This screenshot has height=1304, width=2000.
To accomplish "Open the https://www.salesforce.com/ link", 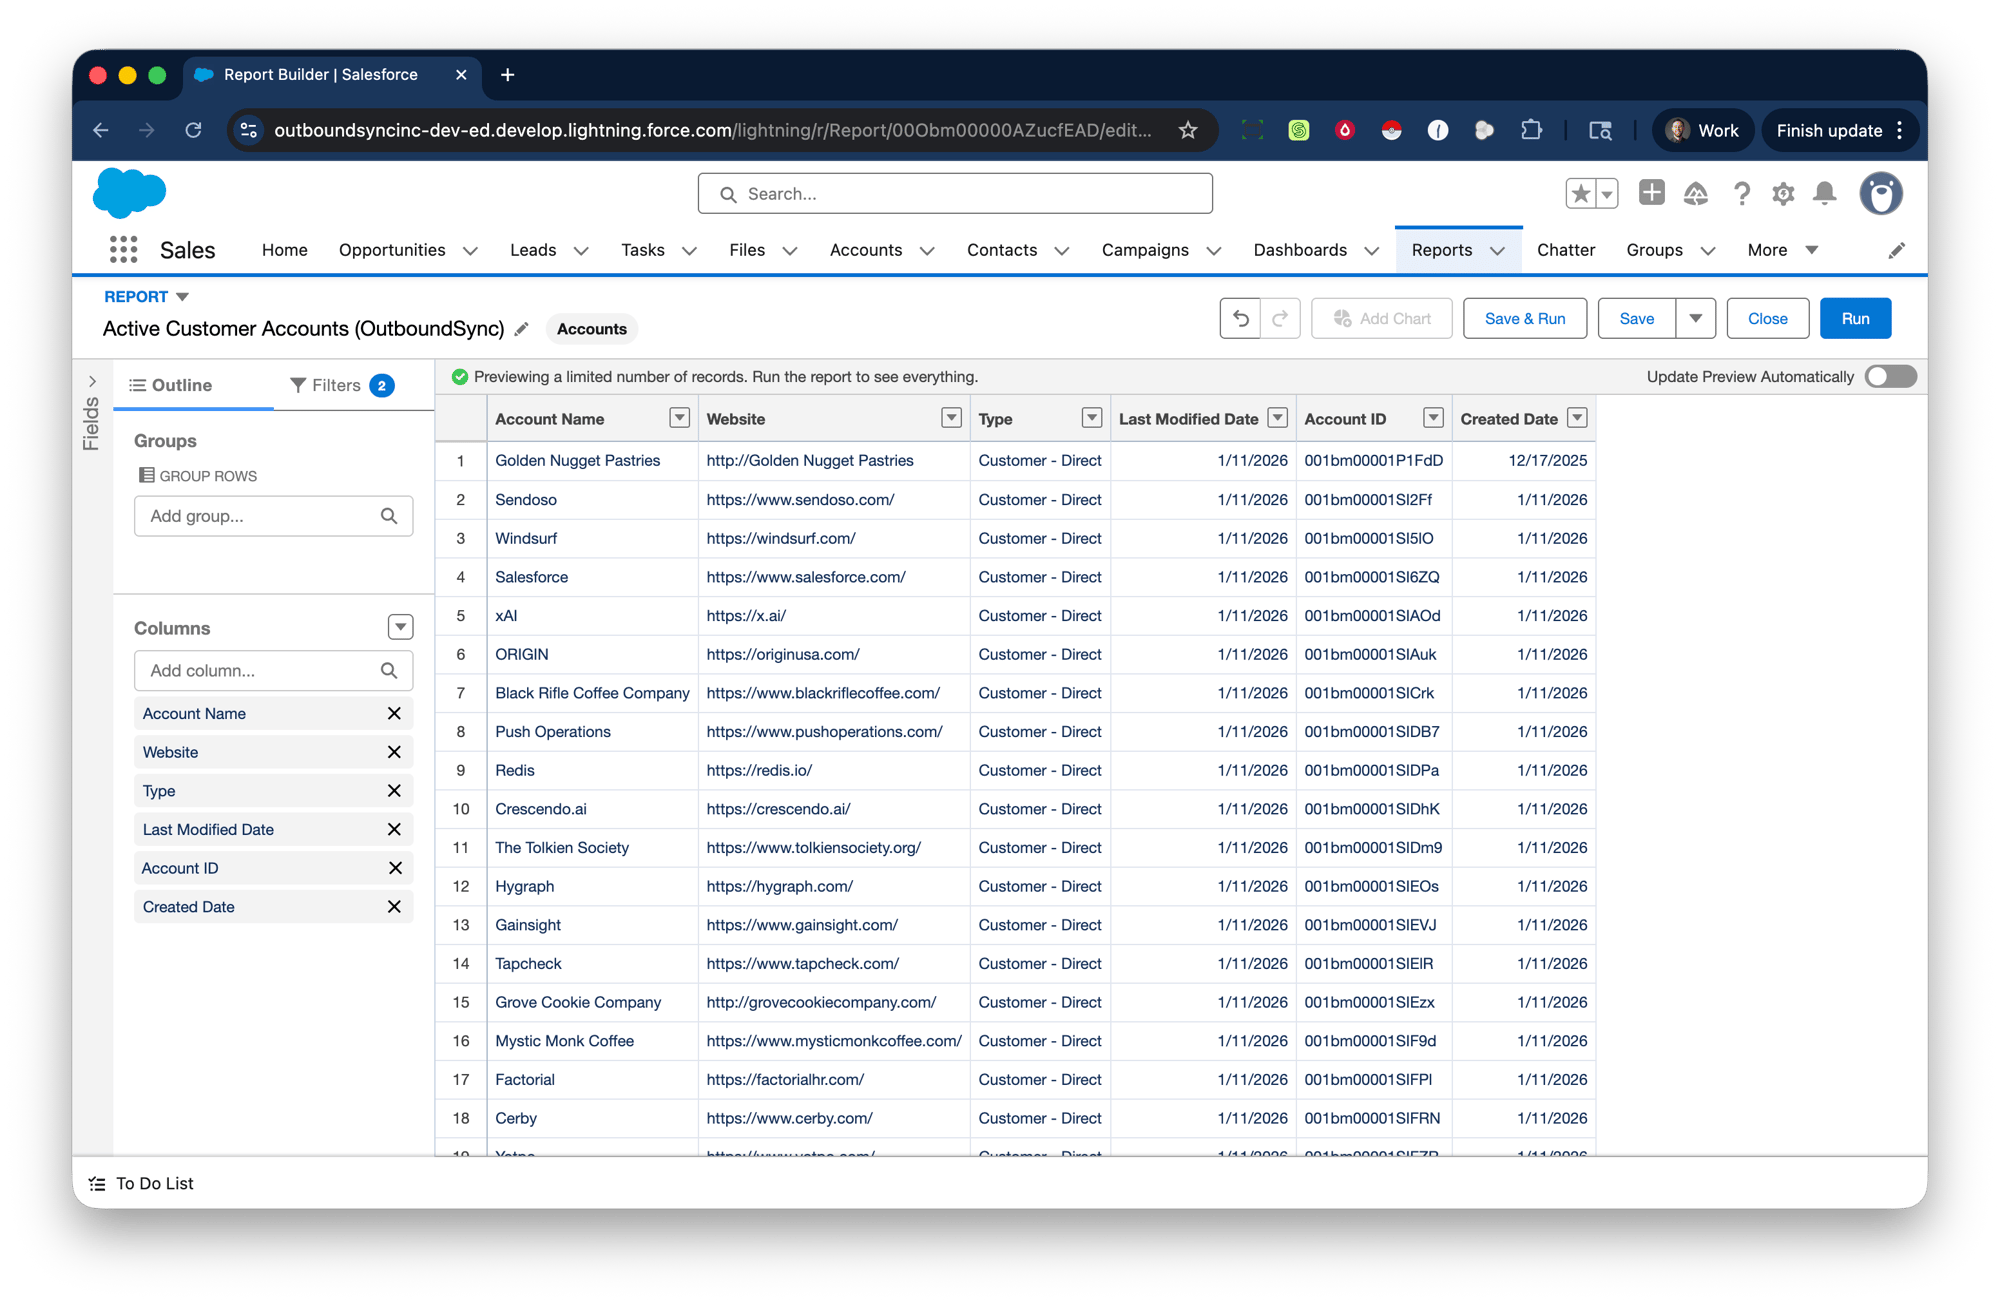I will [804, 577].
